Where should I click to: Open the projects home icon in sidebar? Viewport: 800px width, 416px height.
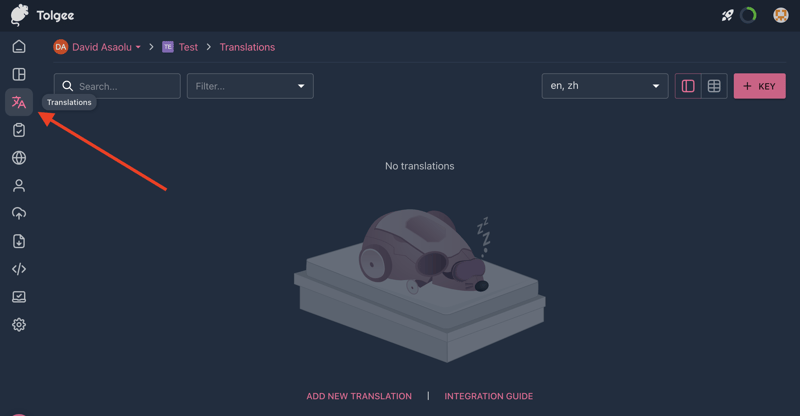click(19, 46)
